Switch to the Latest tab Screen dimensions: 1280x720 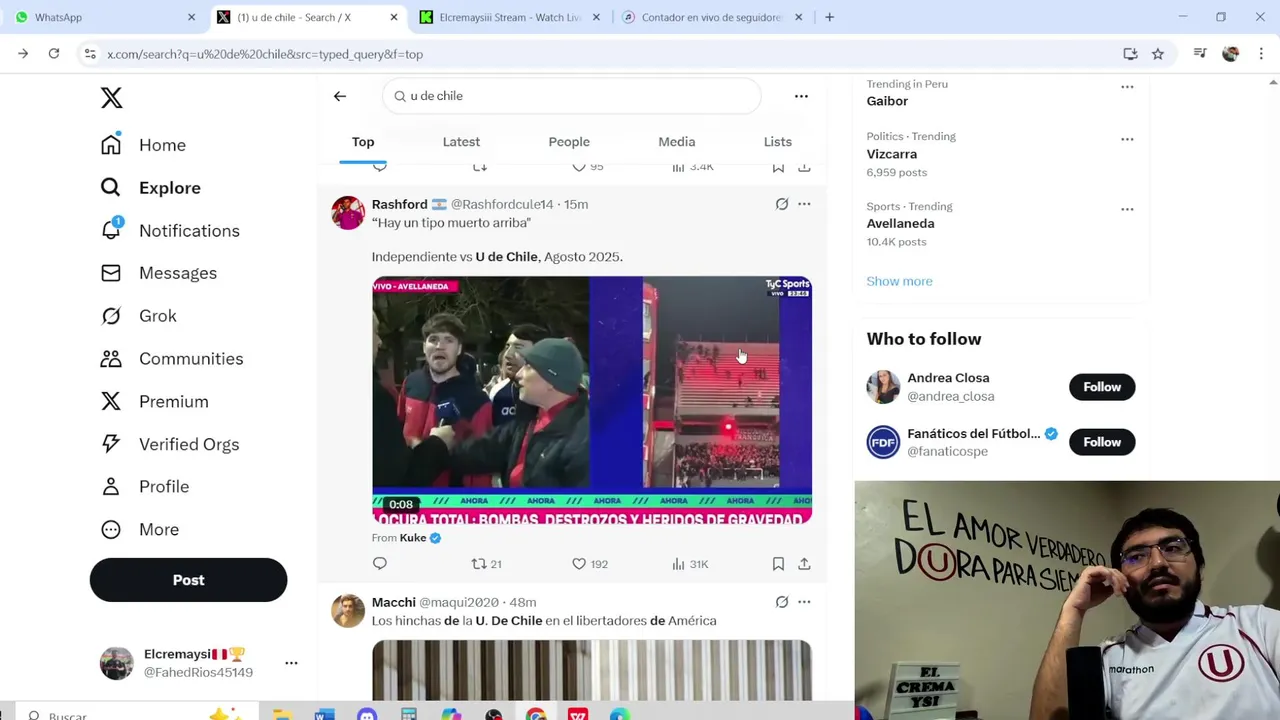(461, 142)
